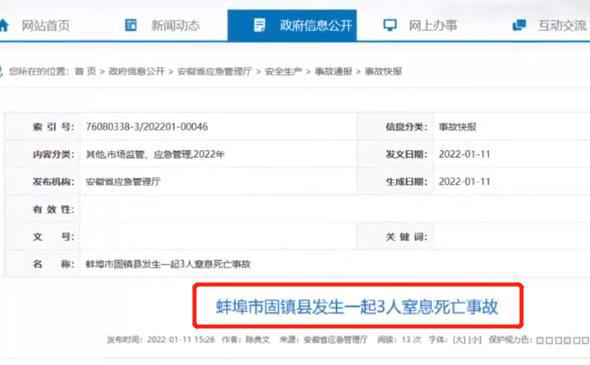Click the 发文日期 value 2022-01-11
This screenshot has width=590, height=365.
coord(465,154)
